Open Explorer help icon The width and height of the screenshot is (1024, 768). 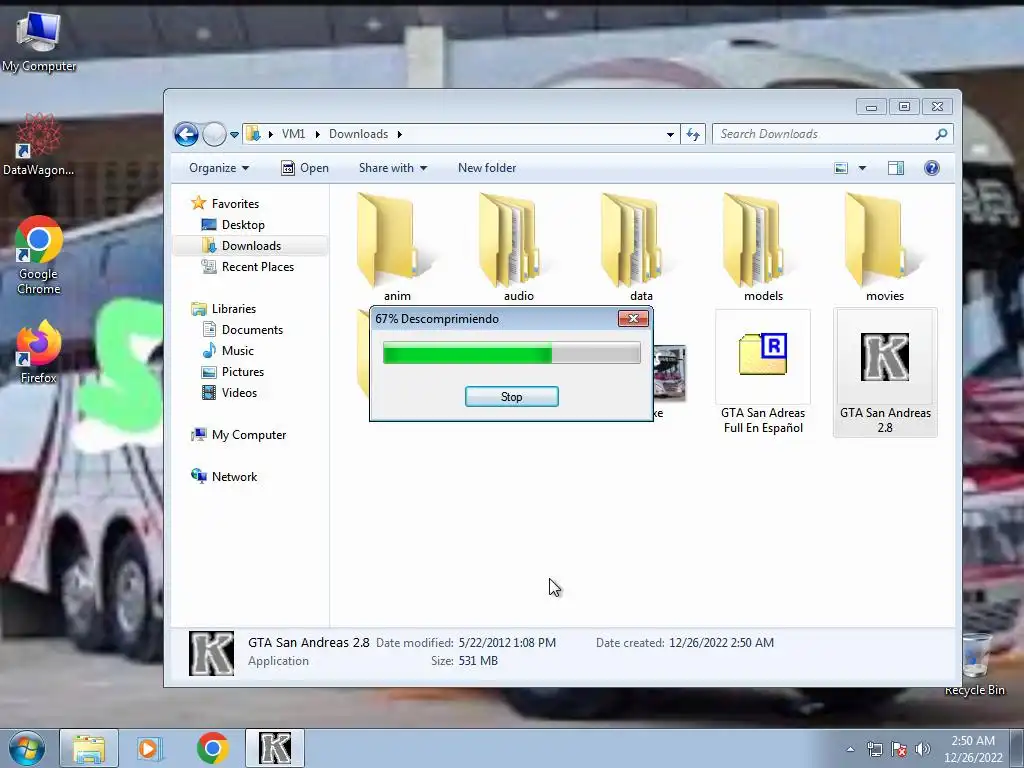tap(931, 168)
